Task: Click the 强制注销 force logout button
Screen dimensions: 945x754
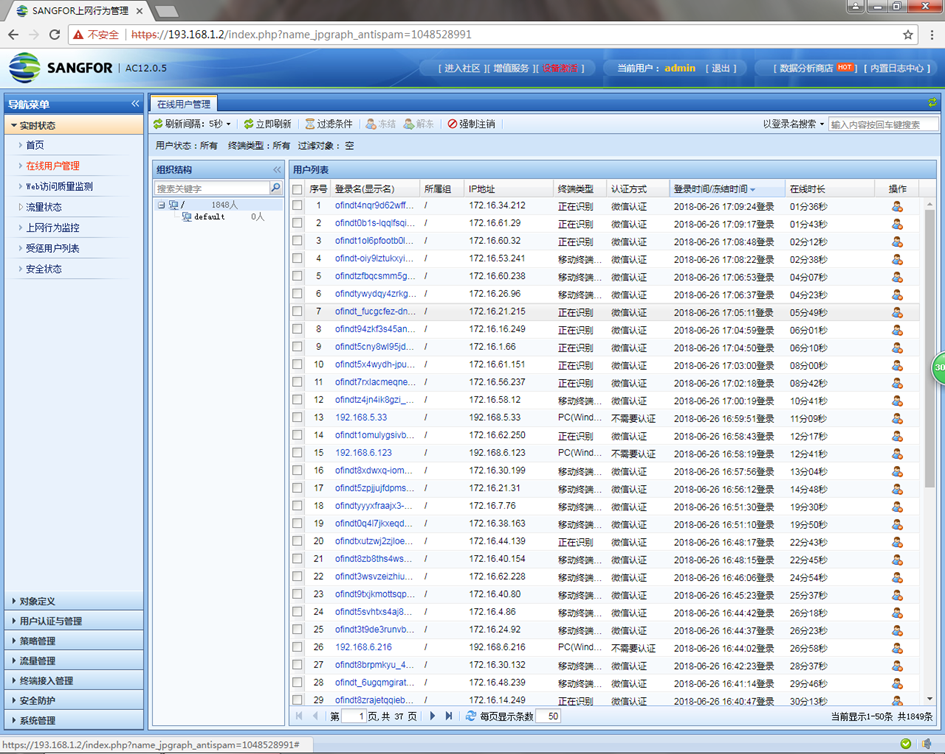Action: (x=471, y=124)
